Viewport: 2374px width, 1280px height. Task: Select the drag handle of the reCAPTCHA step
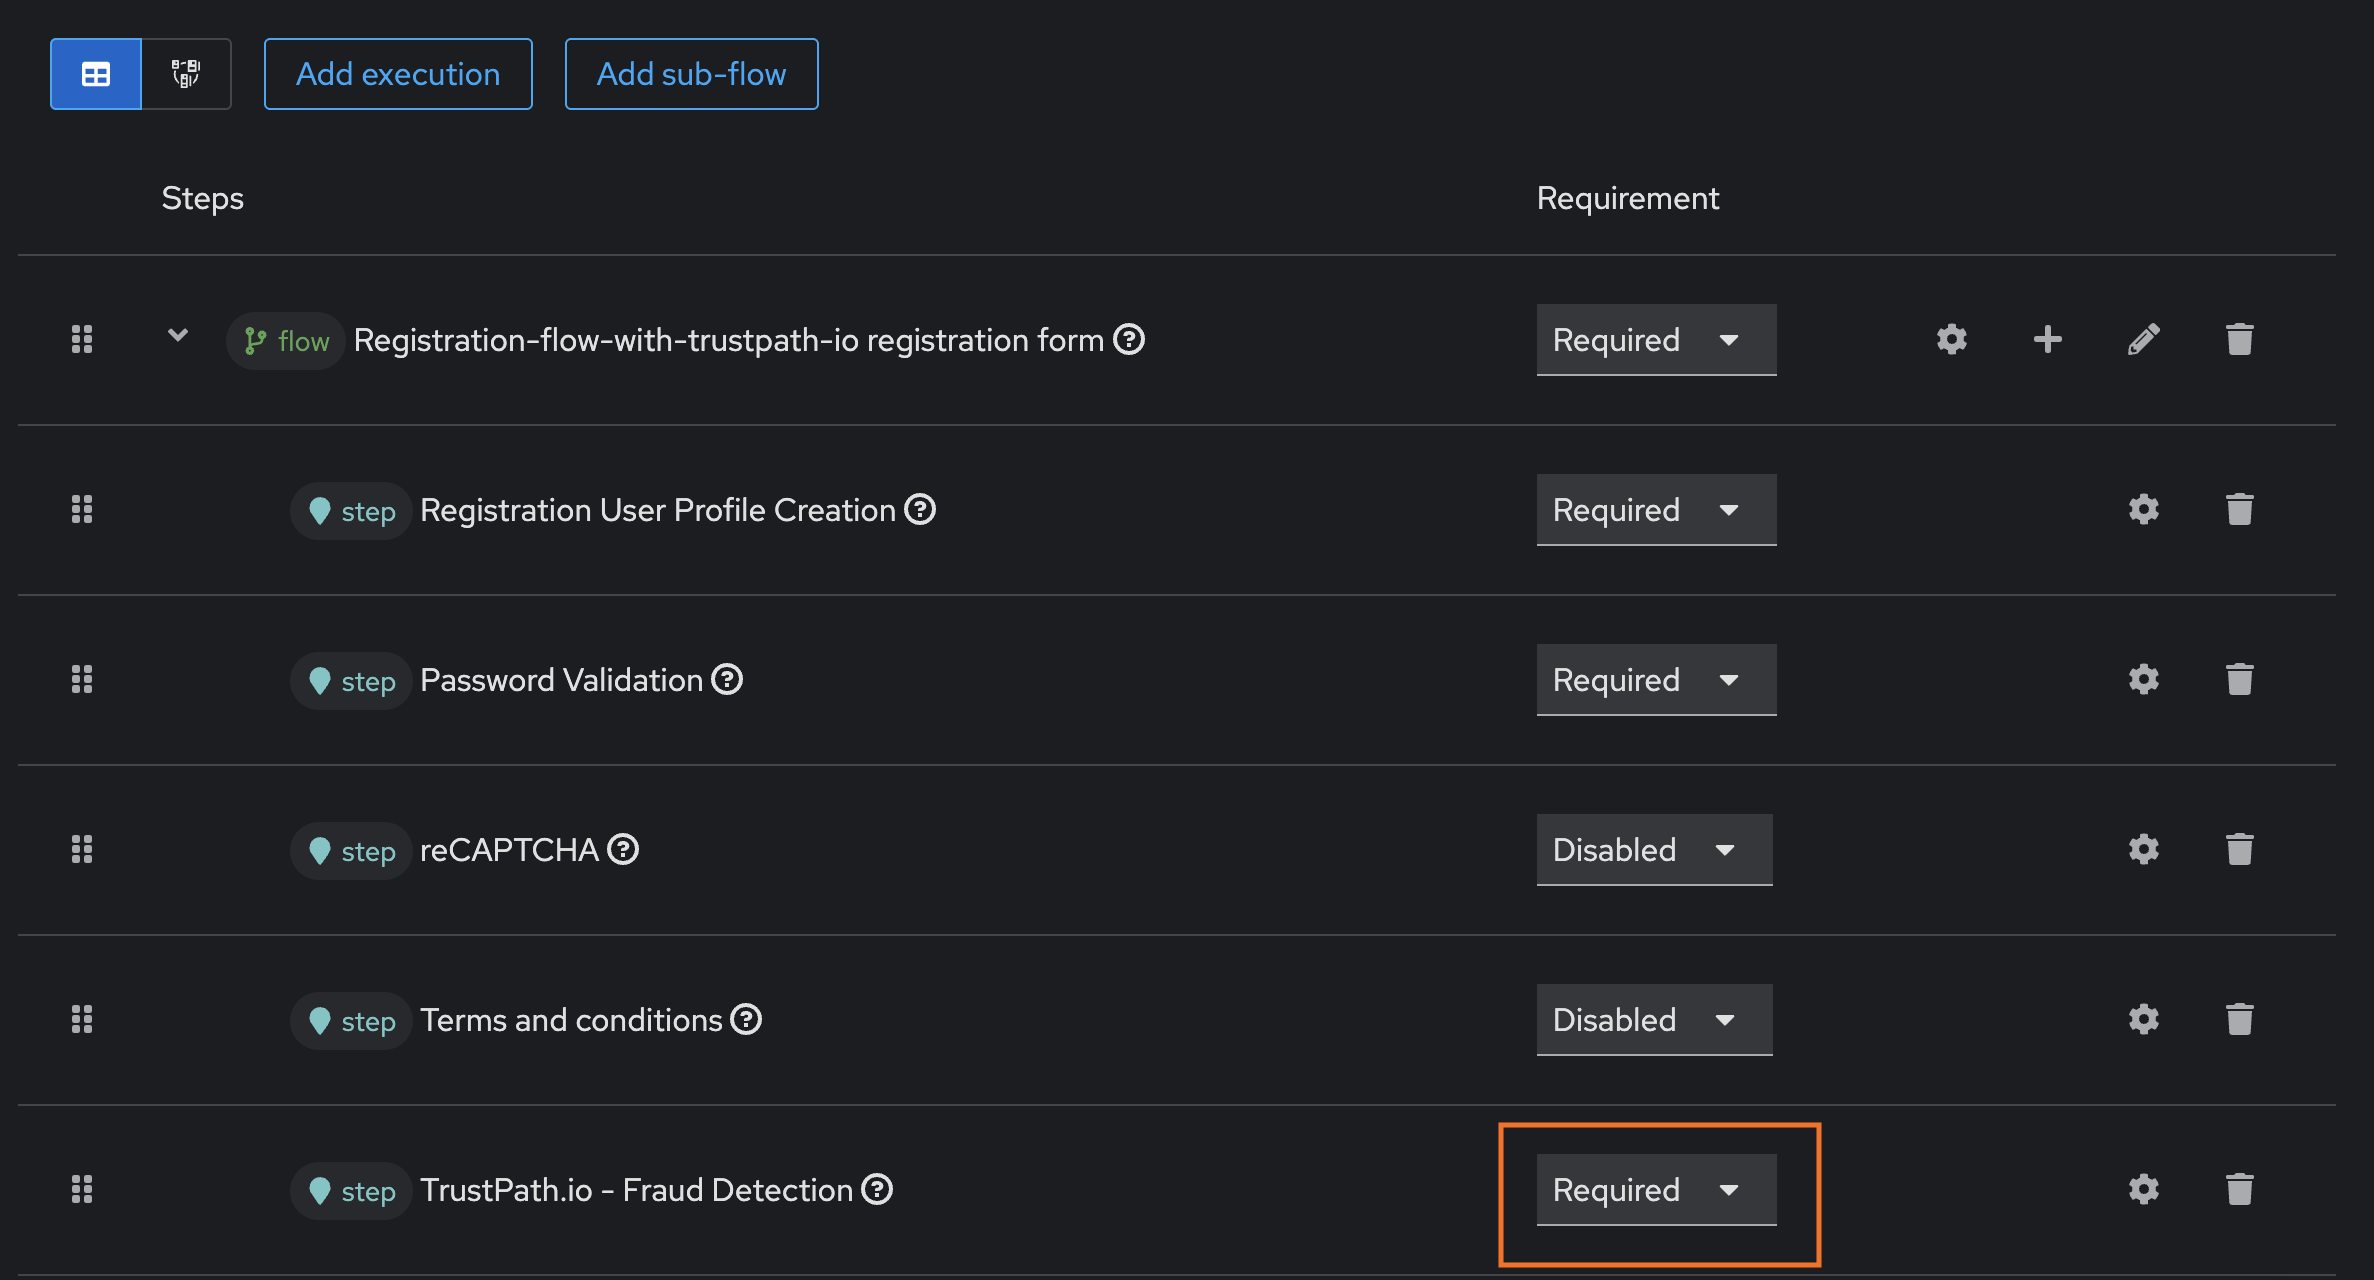[x=82, y=849]
